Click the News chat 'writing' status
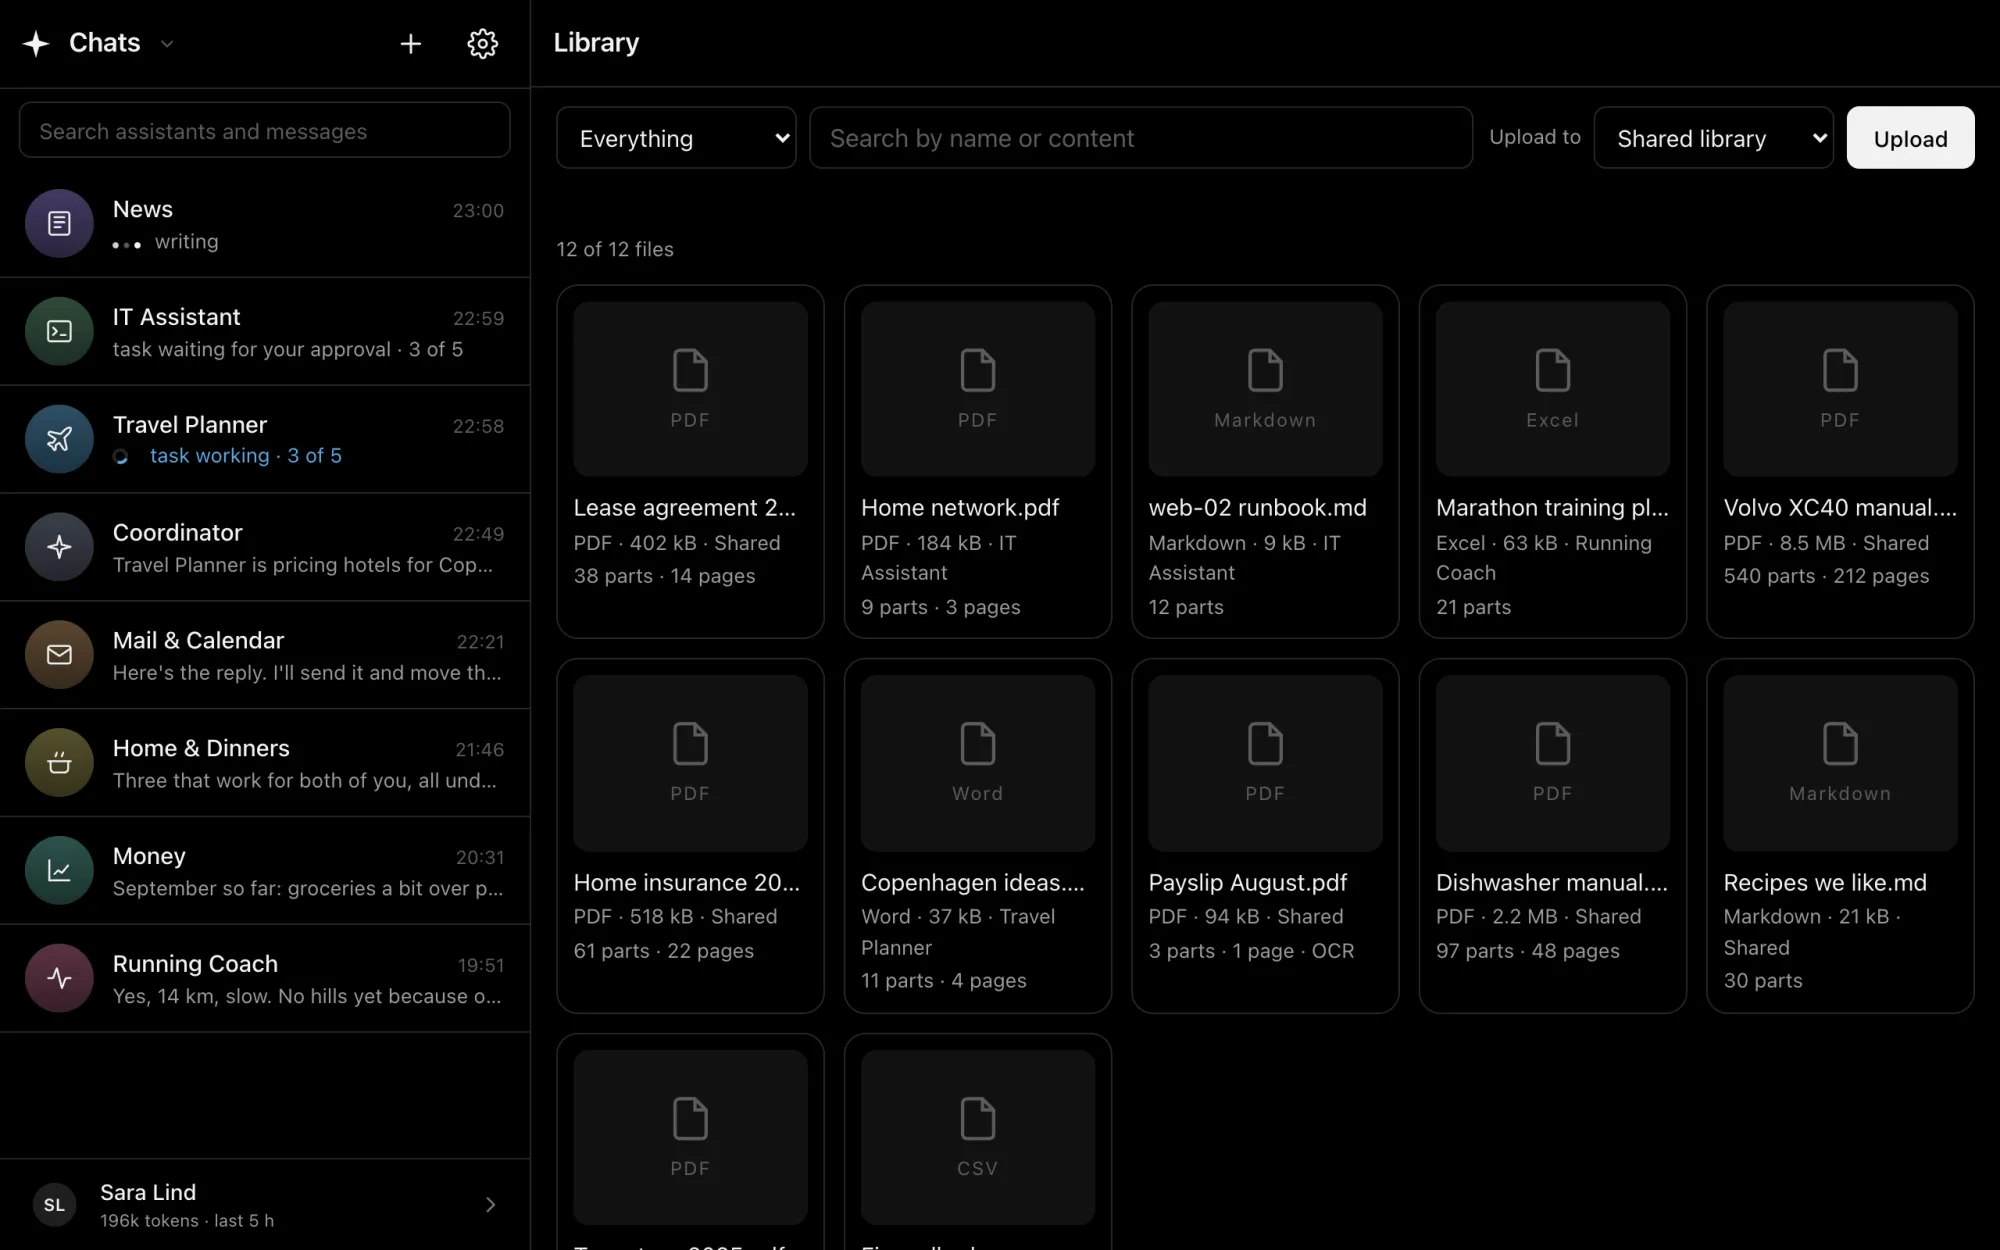Screen dimensions: 2000x1250 [187, 242]
